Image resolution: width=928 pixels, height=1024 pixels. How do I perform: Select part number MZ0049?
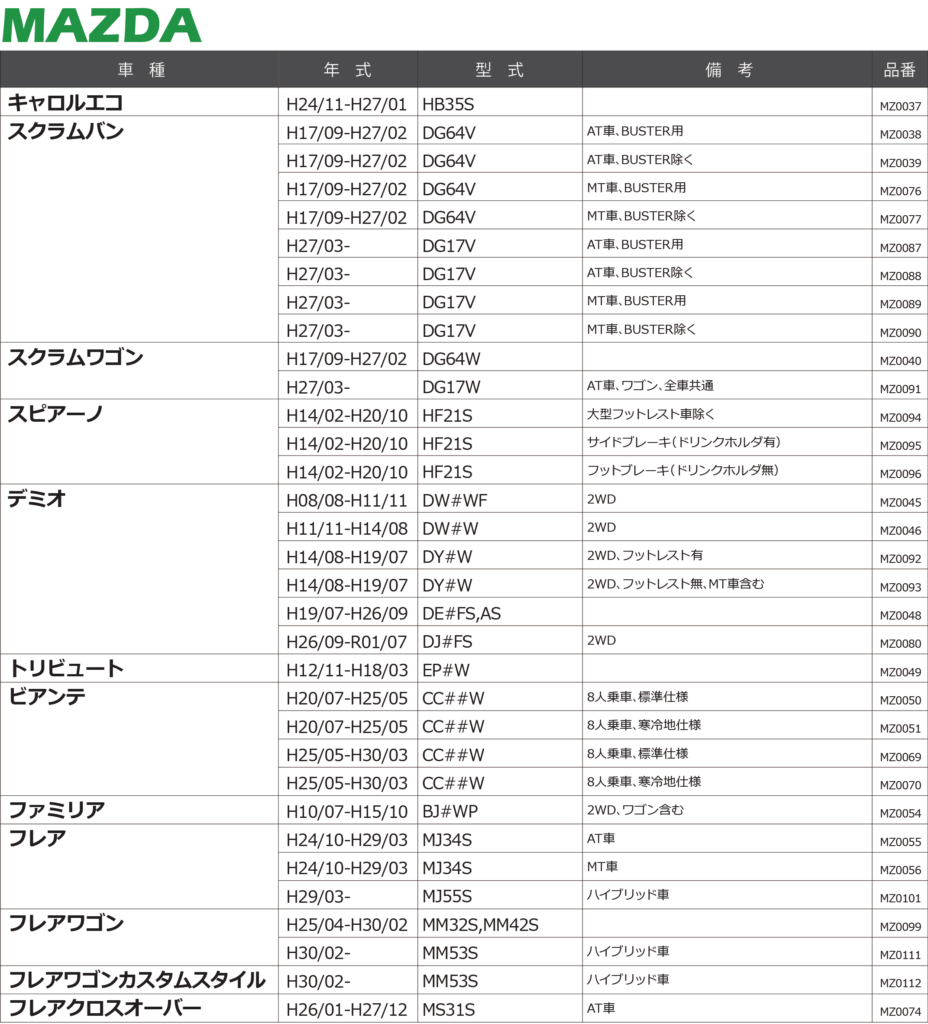pyautogui.click(x=900, y=672)
